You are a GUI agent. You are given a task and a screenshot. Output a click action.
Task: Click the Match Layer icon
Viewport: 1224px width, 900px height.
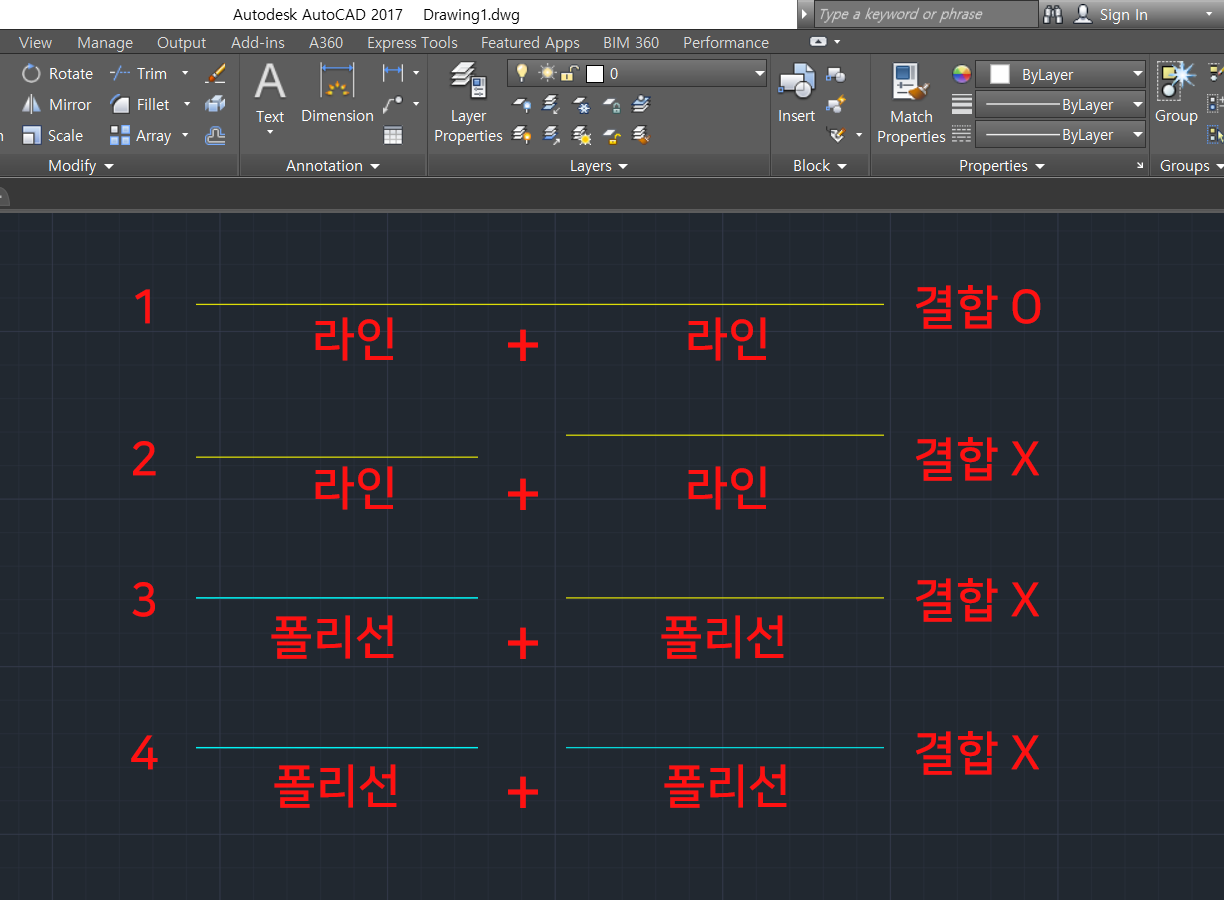(642, 134)
